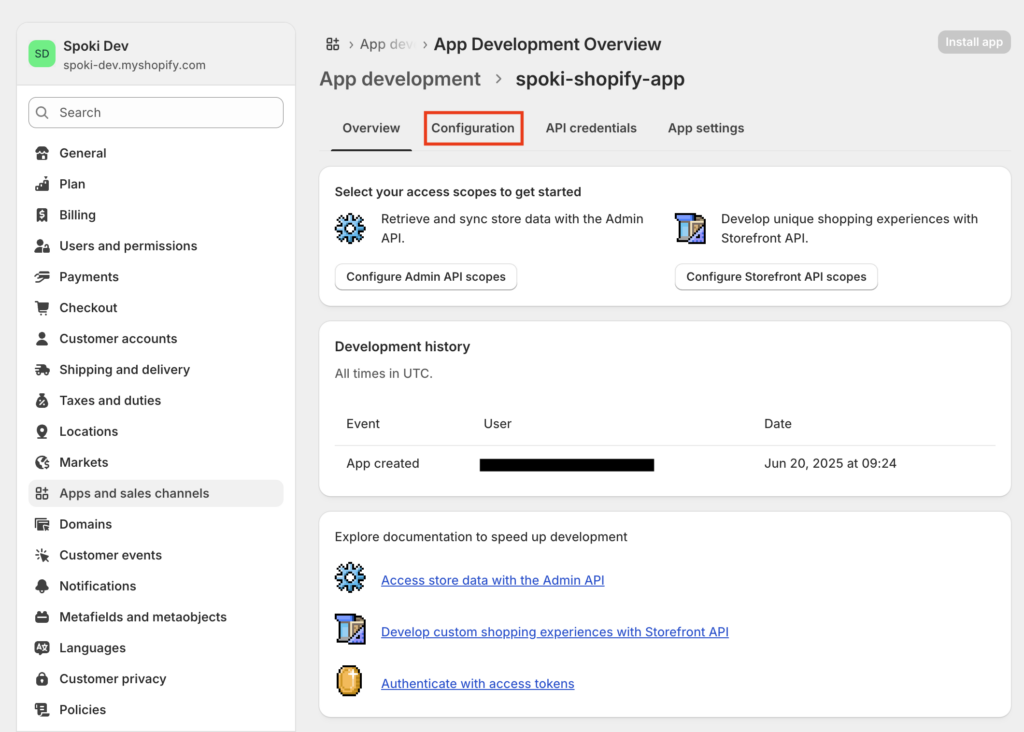
Task: Click the Notifications bell icon
Action: pos(42,586)
